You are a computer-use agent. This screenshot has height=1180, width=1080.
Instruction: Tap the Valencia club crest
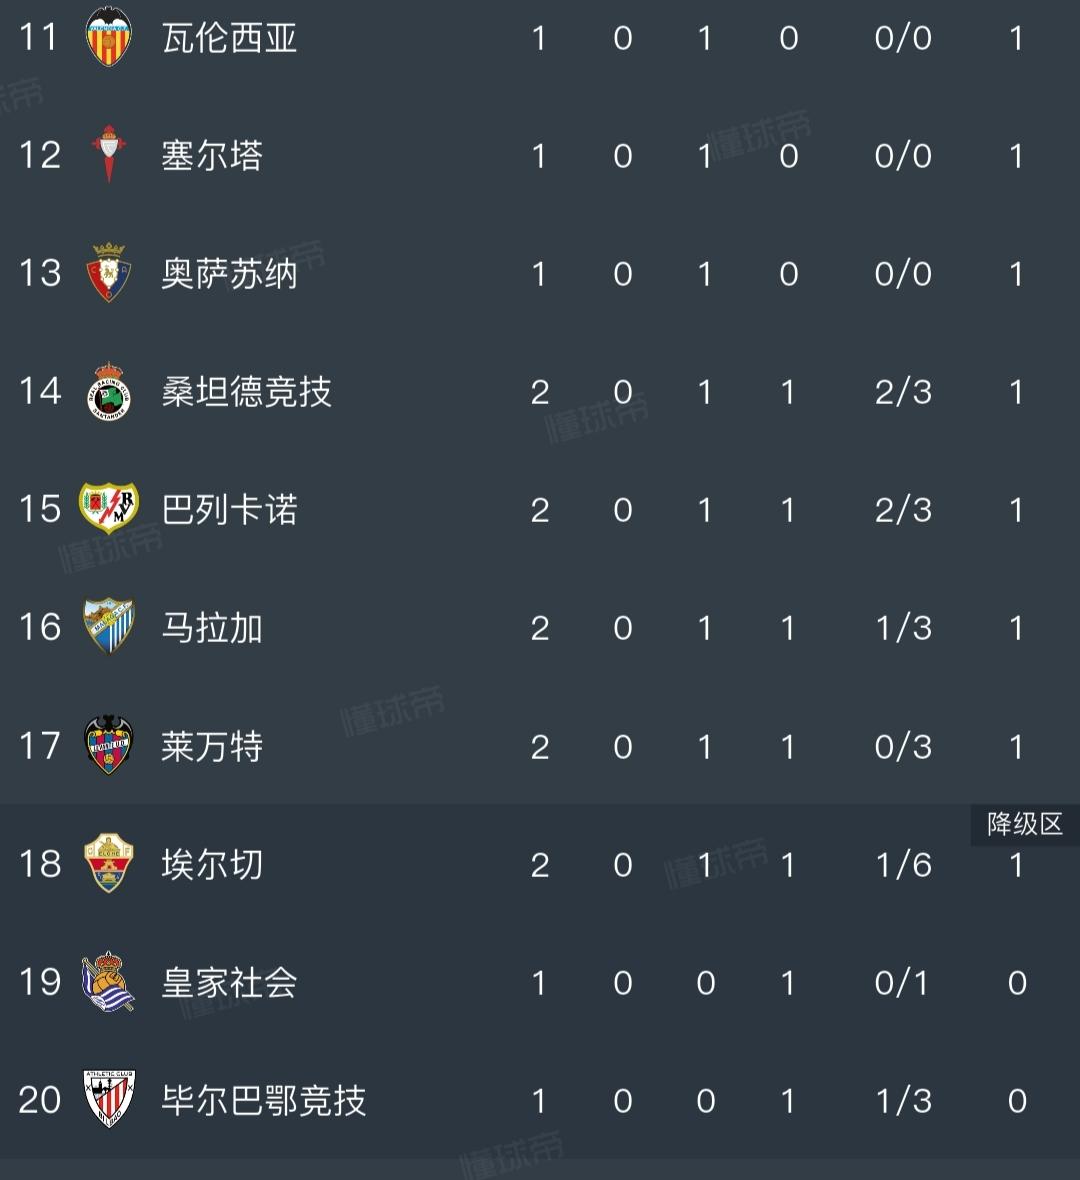[108, 37]
